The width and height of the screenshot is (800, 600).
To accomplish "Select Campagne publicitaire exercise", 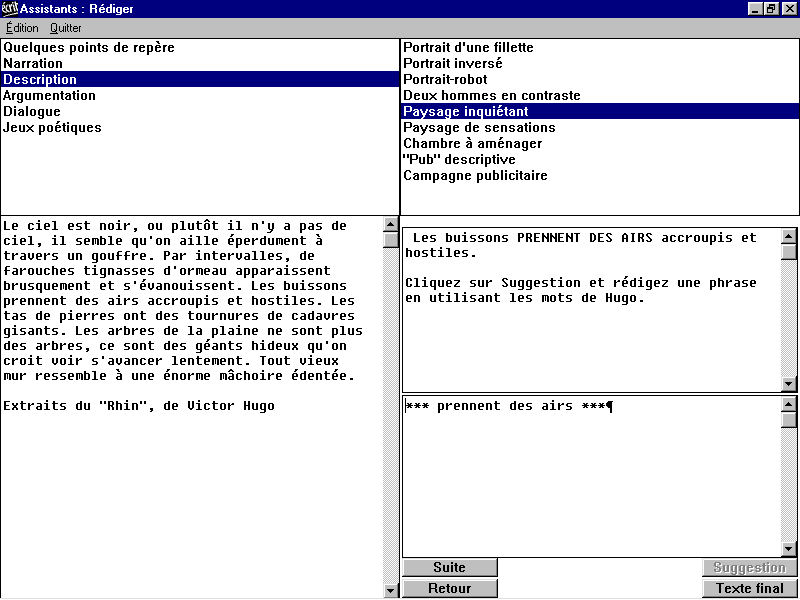I will click(475, 176).
